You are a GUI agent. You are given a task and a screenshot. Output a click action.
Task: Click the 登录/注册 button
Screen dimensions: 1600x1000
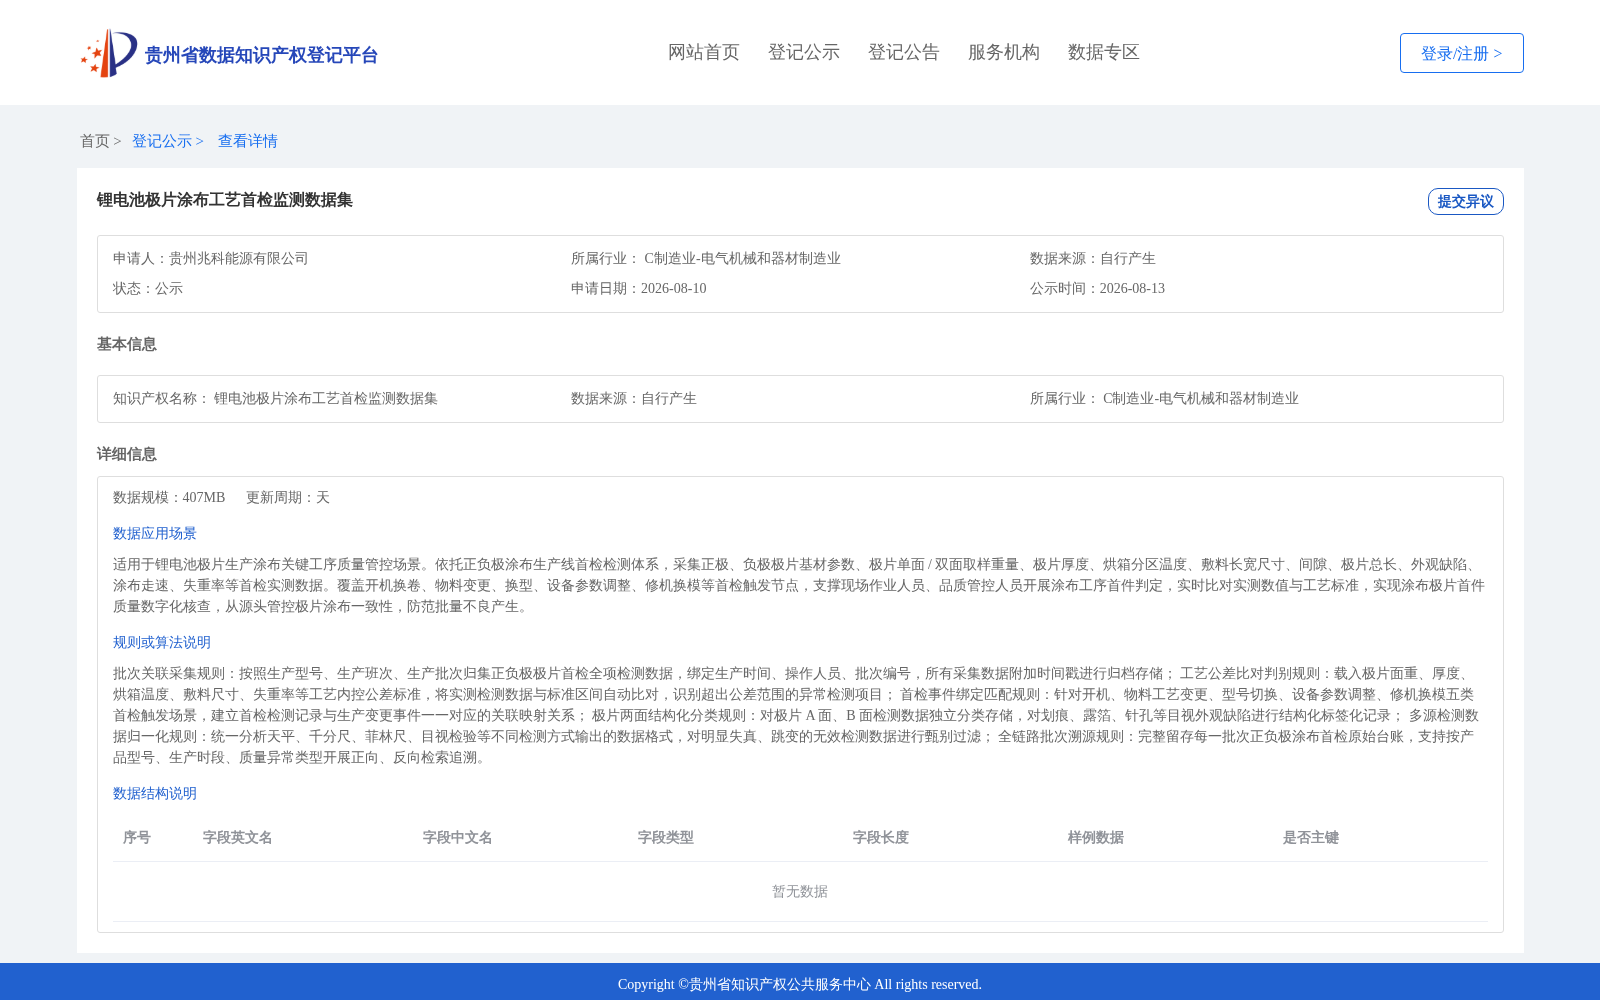pyautogui.click(x=1461, y=53)
